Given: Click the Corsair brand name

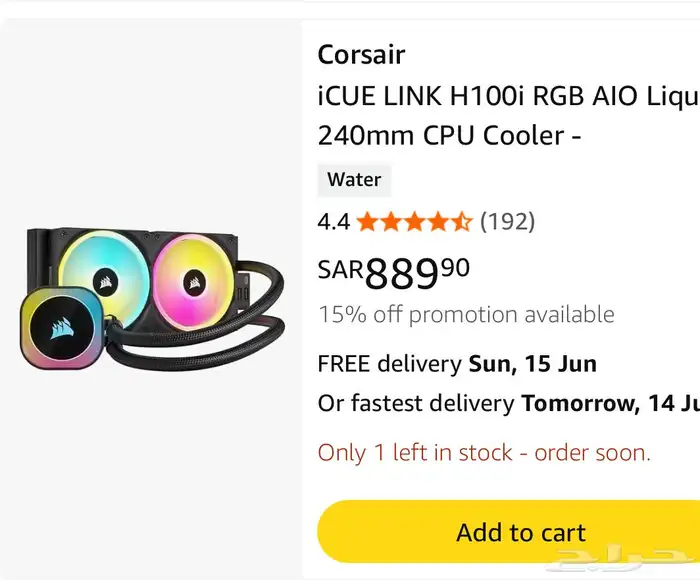Looking at the screenshot, I should pos(361,55).
